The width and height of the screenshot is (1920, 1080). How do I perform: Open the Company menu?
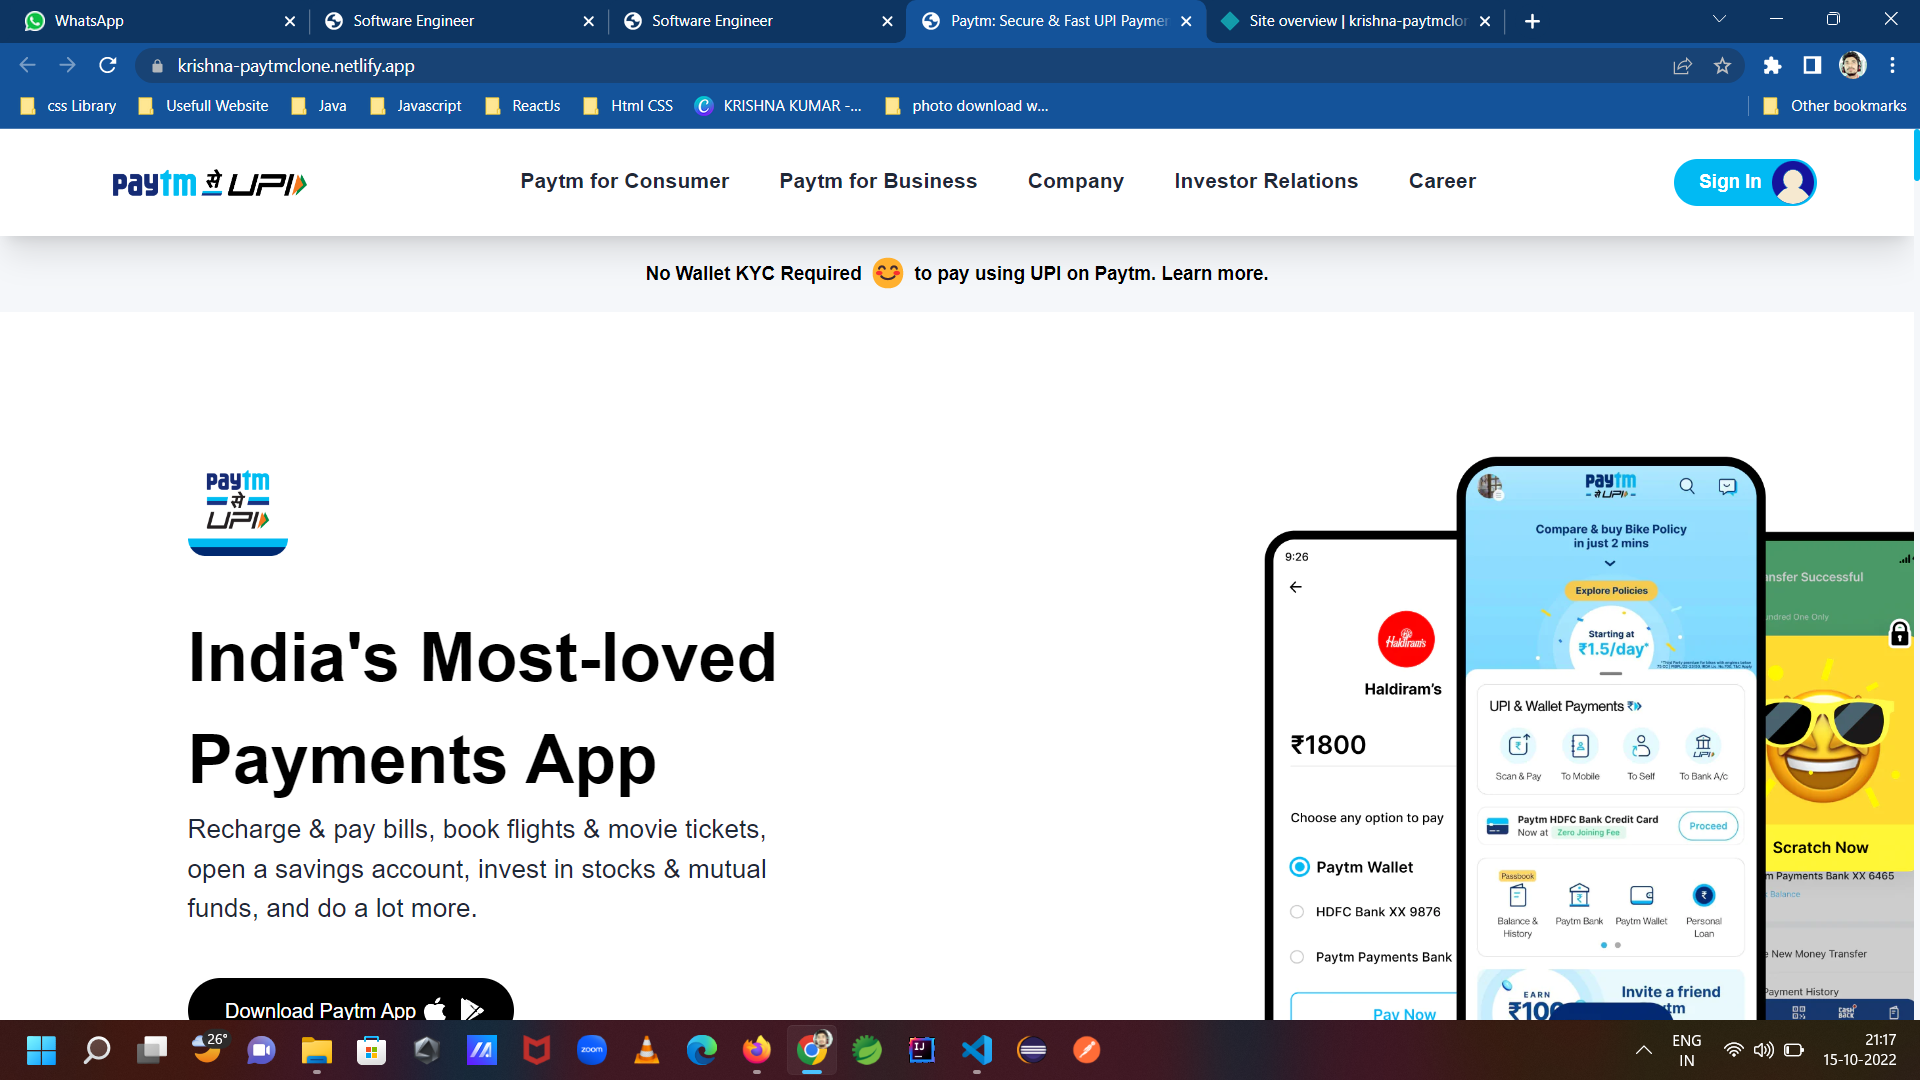pos(1076,181)
